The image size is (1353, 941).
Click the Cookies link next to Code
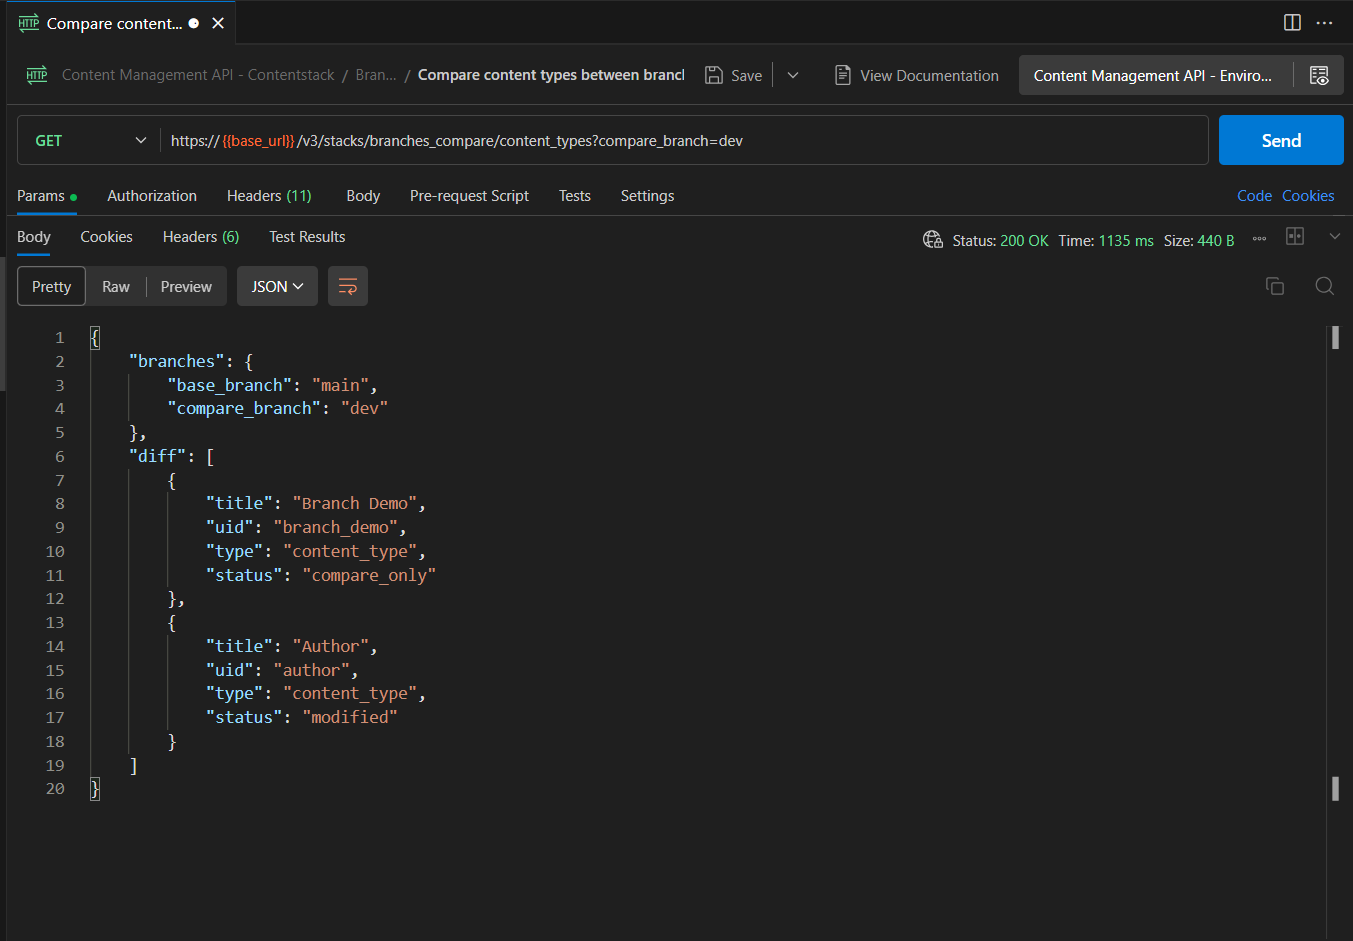pos(1308,196)
